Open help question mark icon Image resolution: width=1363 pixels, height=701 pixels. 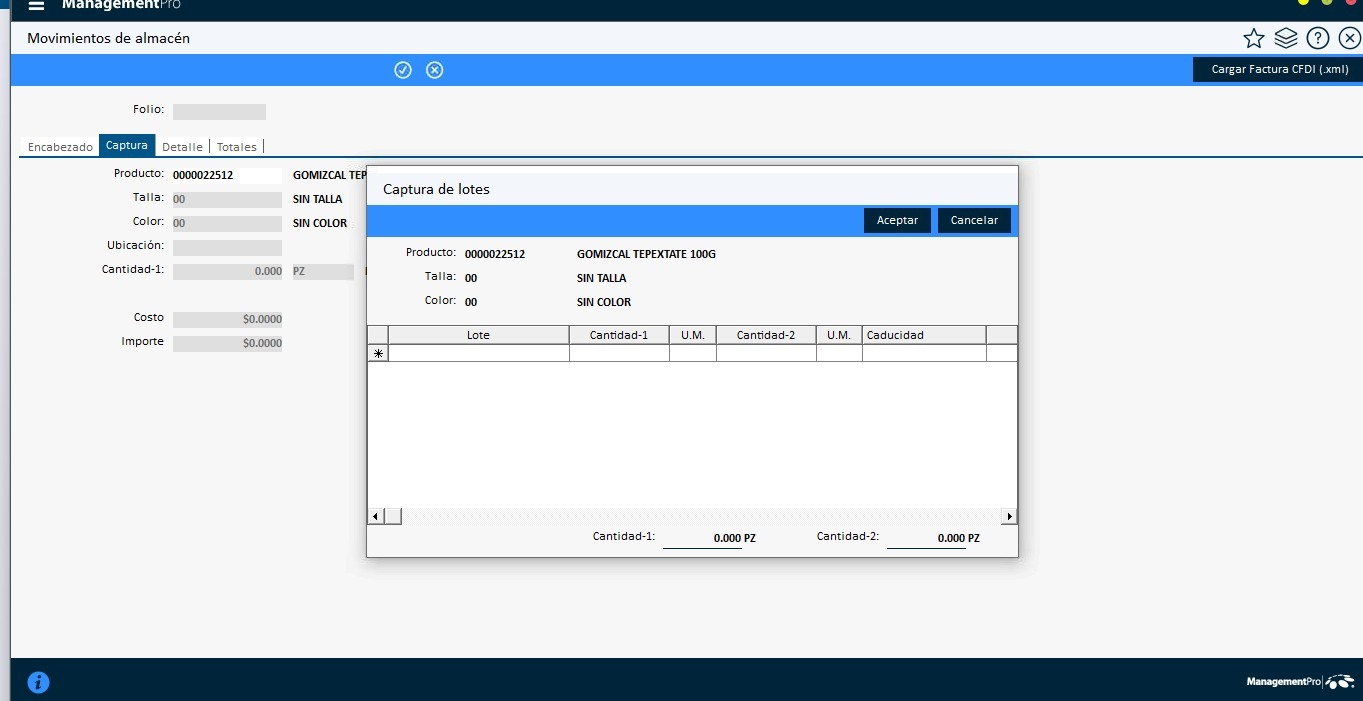point(1318,39)
